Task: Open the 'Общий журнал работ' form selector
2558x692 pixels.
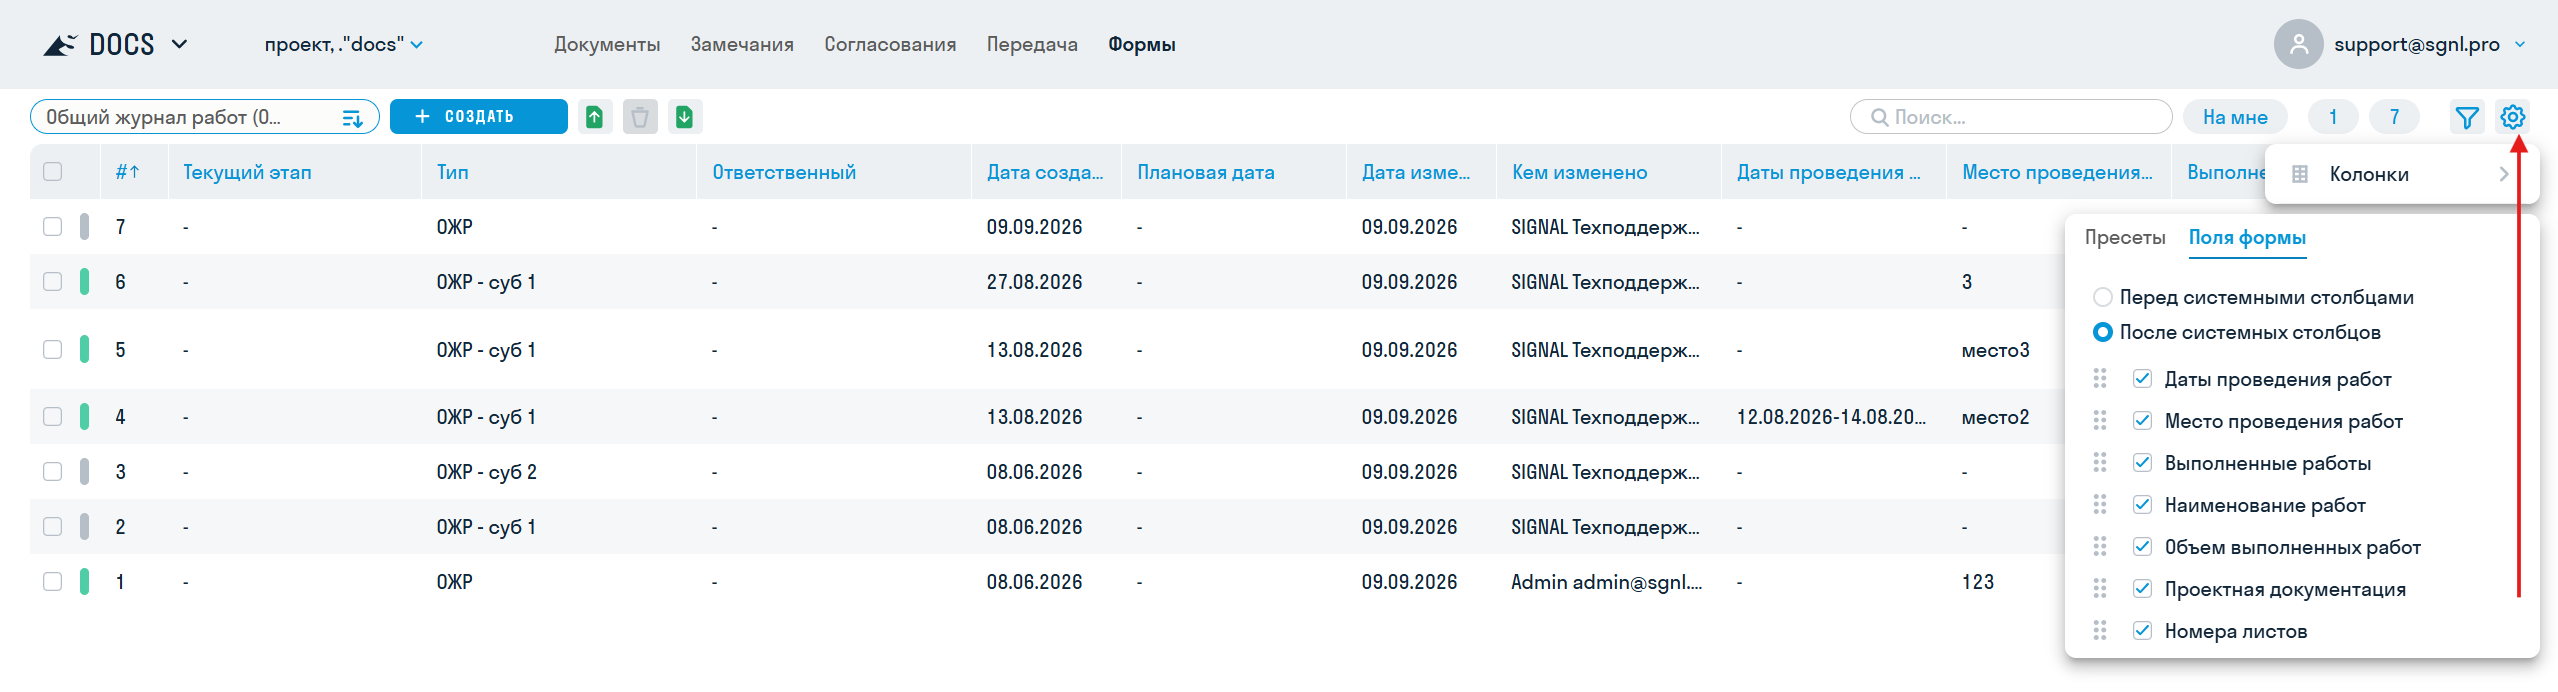Action: [205, 117]
